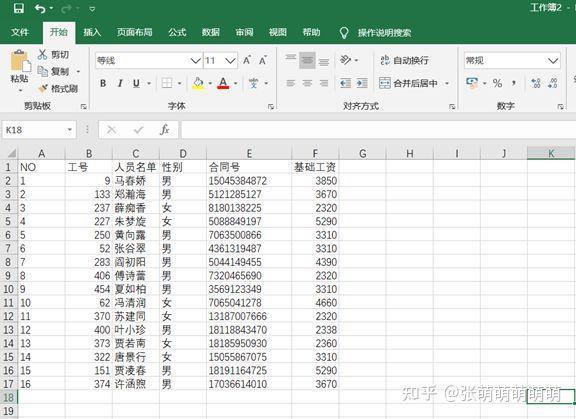Open the font name dropdown
The image size is (576, 419).
pyautogui.click(x=195, y=61)
